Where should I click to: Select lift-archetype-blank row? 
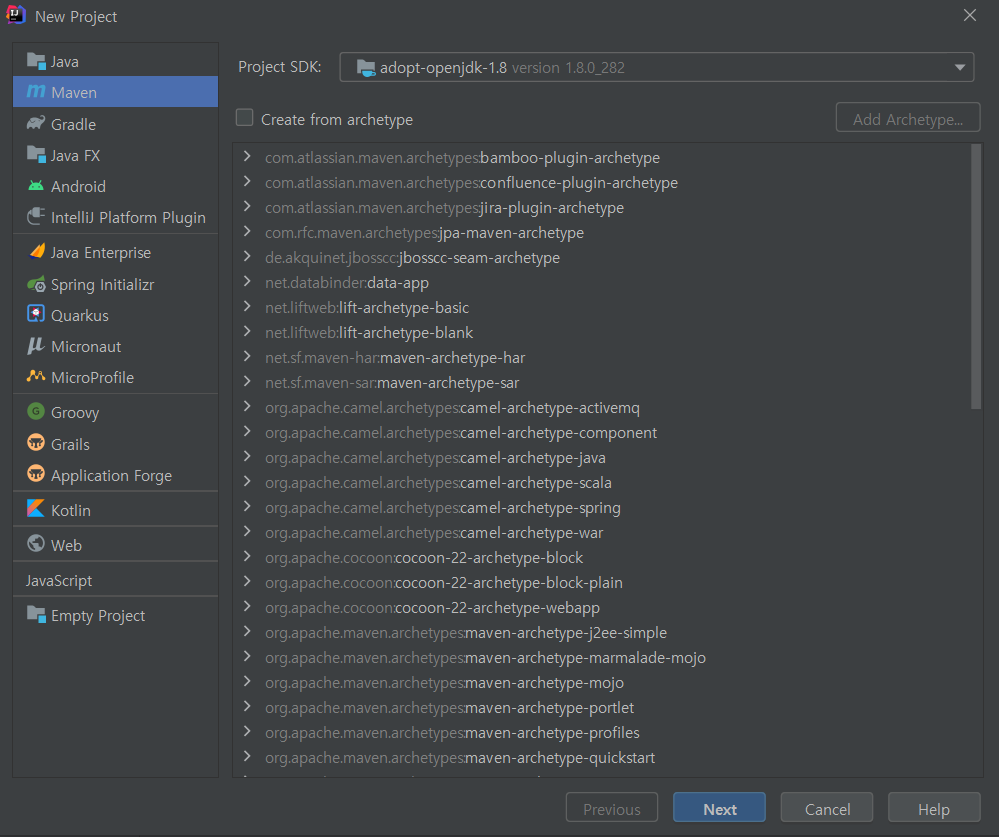601,333
